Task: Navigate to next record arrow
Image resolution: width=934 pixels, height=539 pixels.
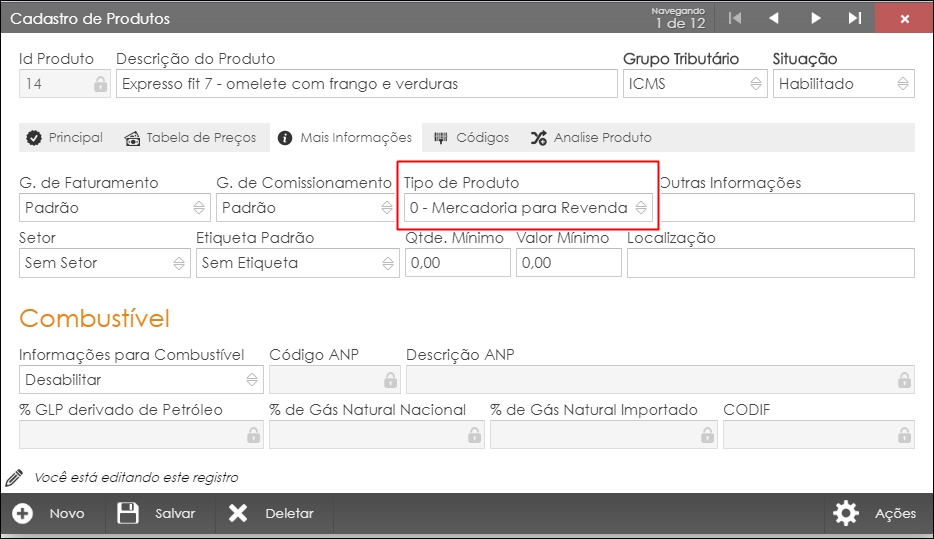Action: point(815,18)
